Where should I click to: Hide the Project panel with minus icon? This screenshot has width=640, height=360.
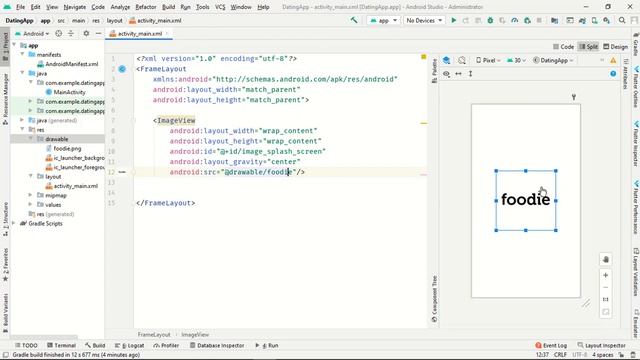98,33
